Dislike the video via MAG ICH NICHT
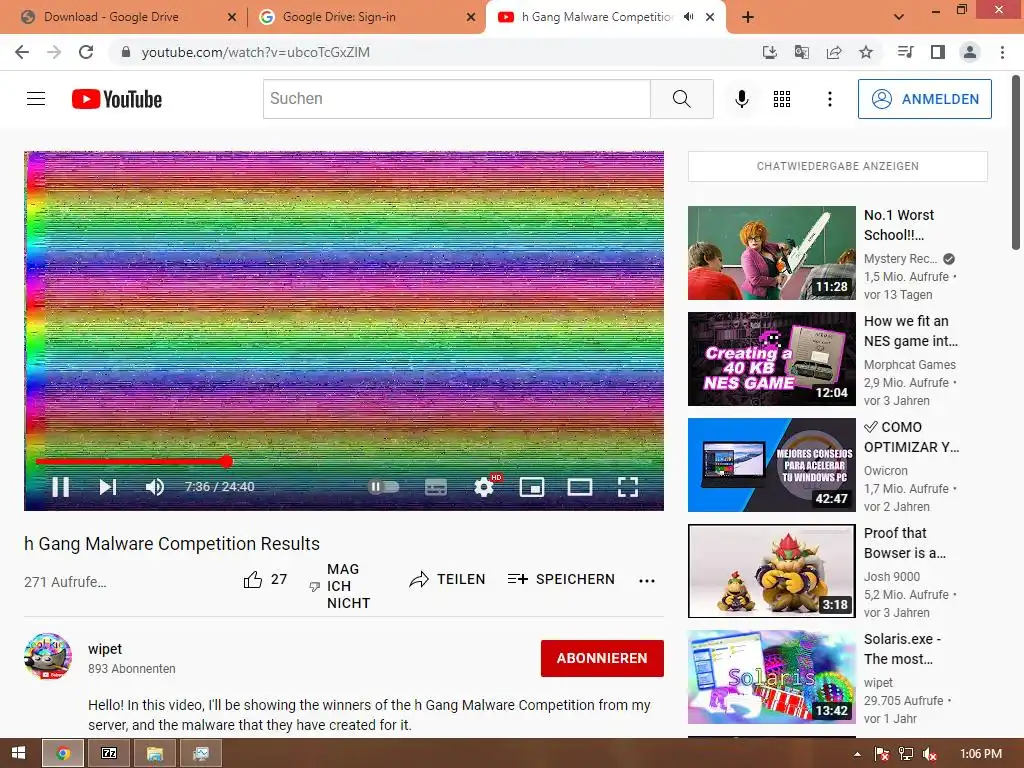 (x=339, y=586)
